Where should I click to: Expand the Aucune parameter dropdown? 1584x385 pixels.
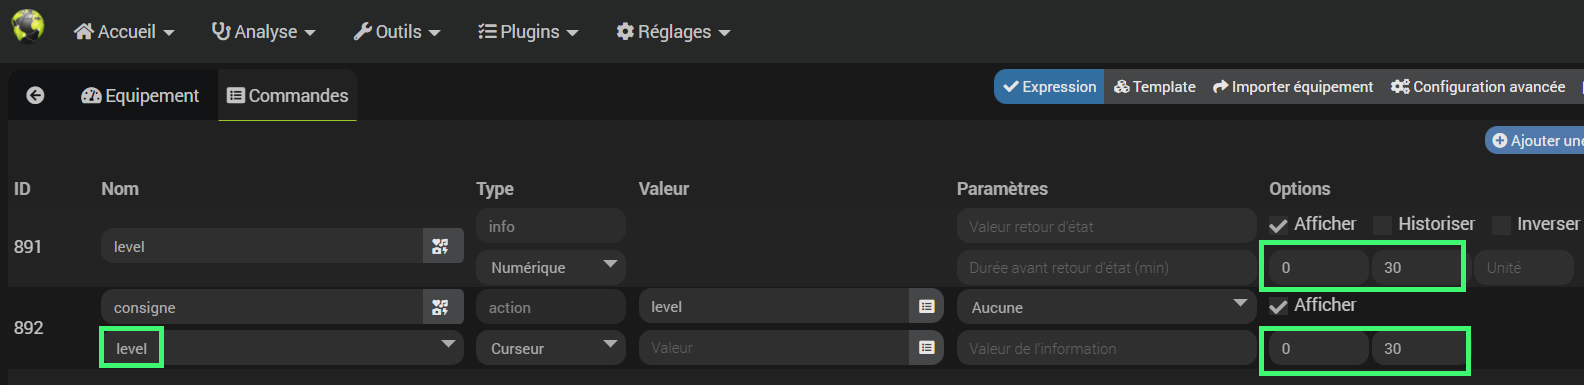(x=1107, y=307)
